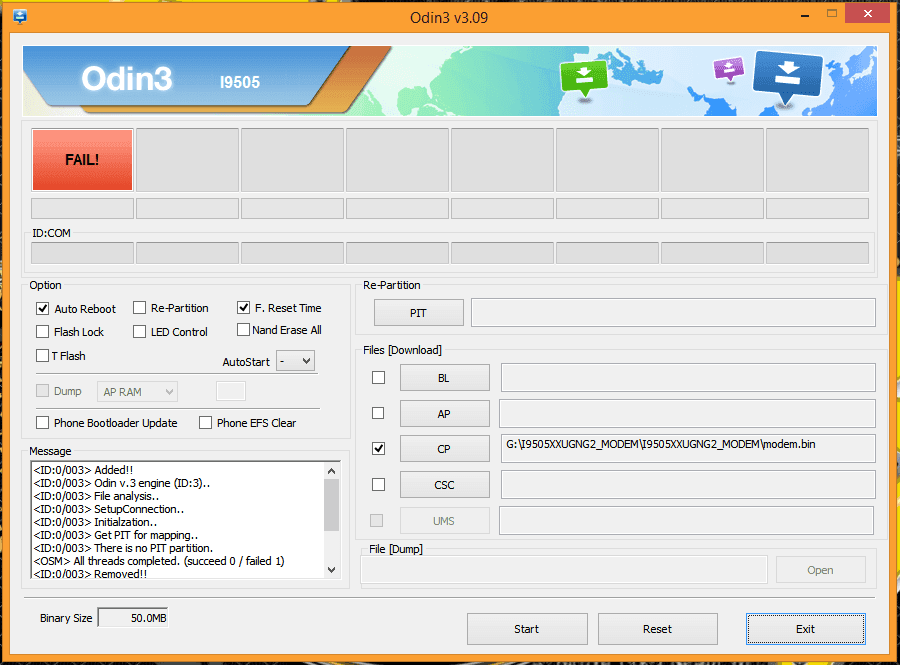Uncheck the CP file checkbox
The image size is (900, 665).
378,449
